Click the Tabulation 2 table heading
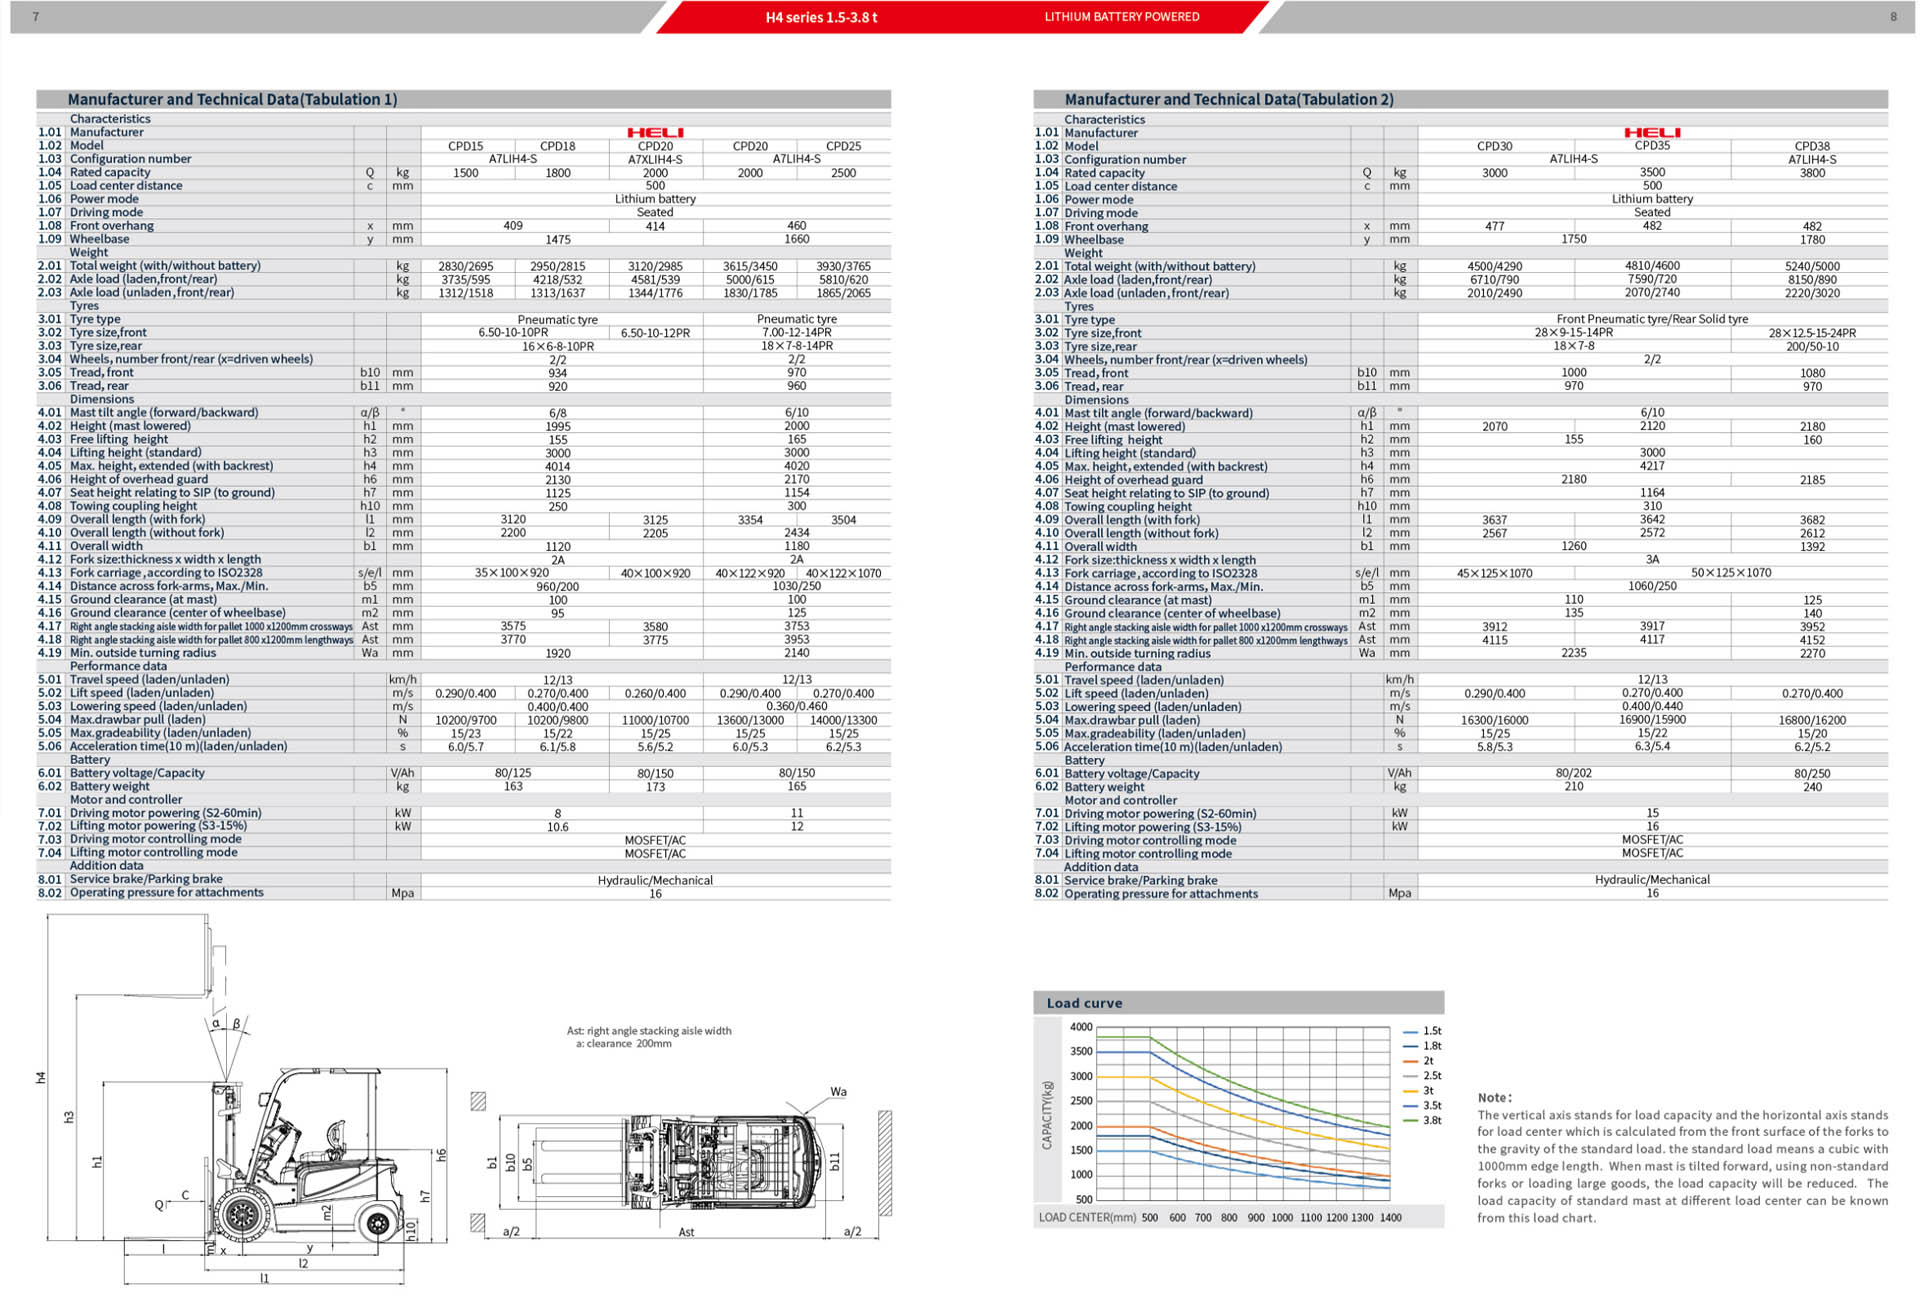The image size is (1920, 1315). tap(1228, 99)
